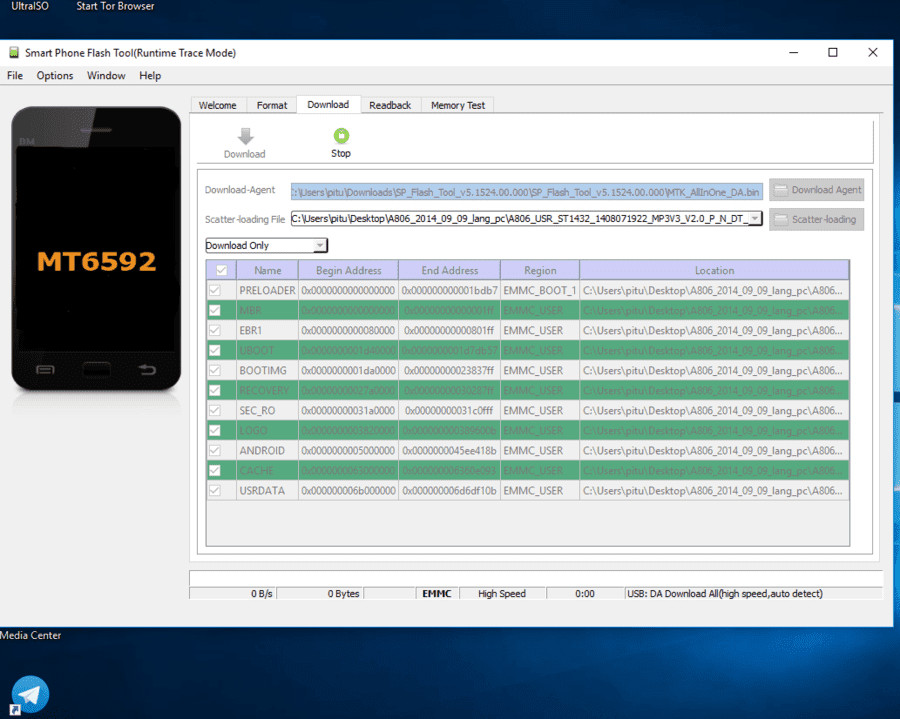
Task: Toggle the PRELOADER row checkbox
Action: click(x=215, y=290)
